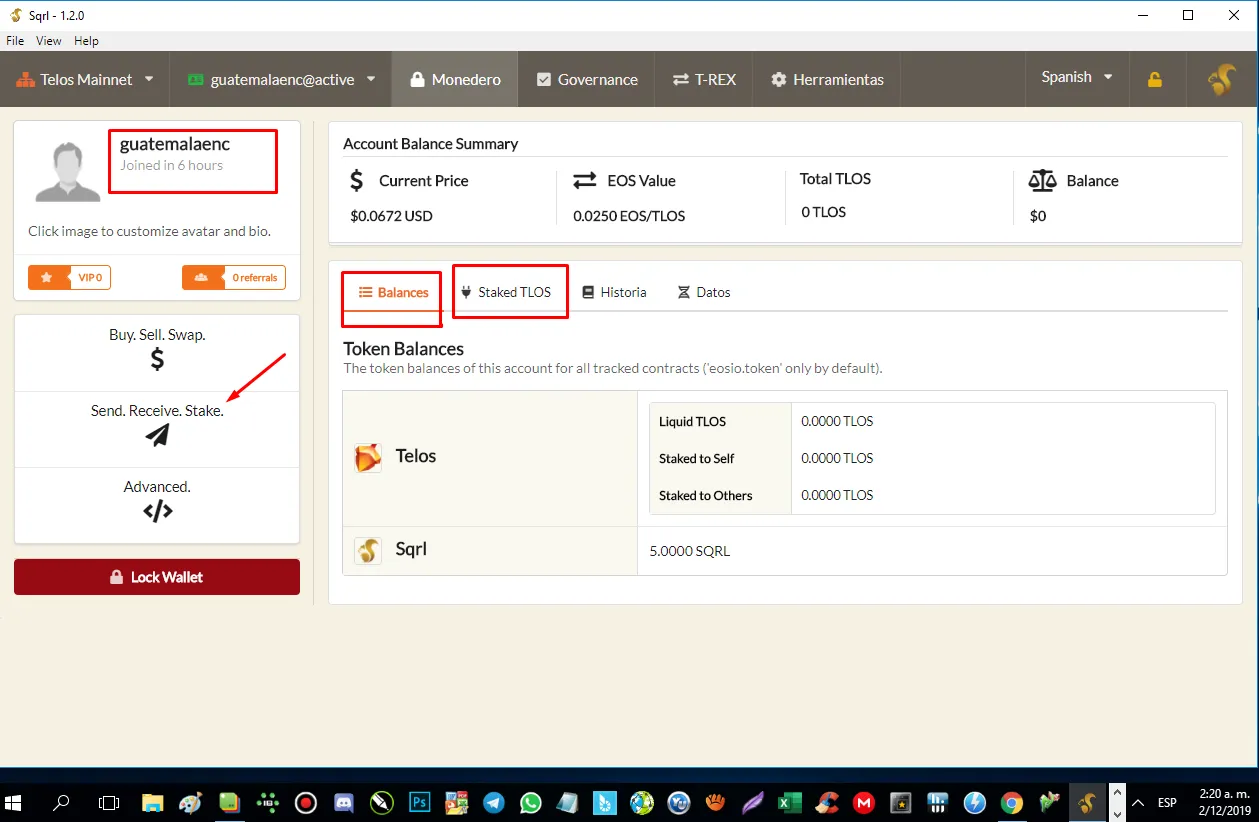Click the 5.0000 SQRL balance value

click(x=689, y=551)
